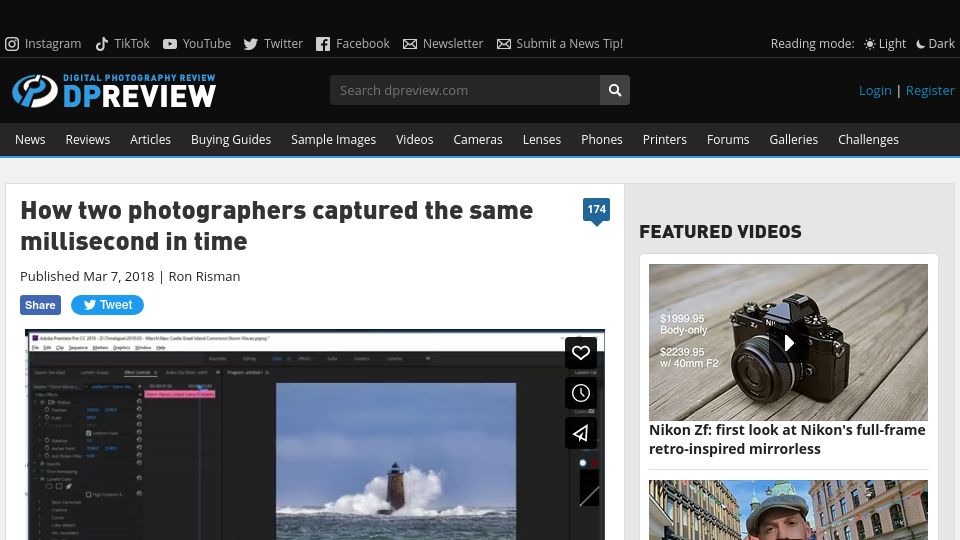Open the Instagram social link
The image size is (960, 540).
[43, 43]
